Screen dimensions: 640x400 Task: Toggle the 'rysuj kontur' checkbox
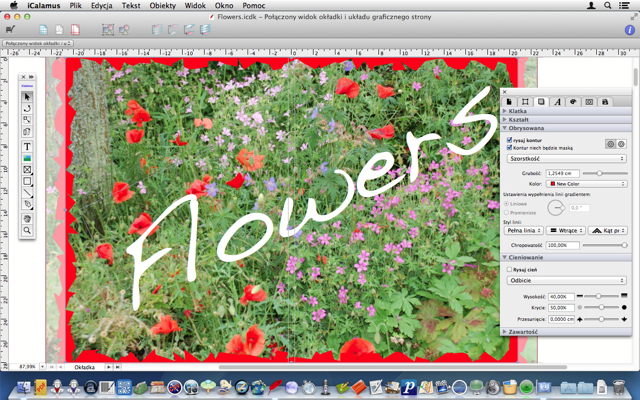click(x=509, y=140)
